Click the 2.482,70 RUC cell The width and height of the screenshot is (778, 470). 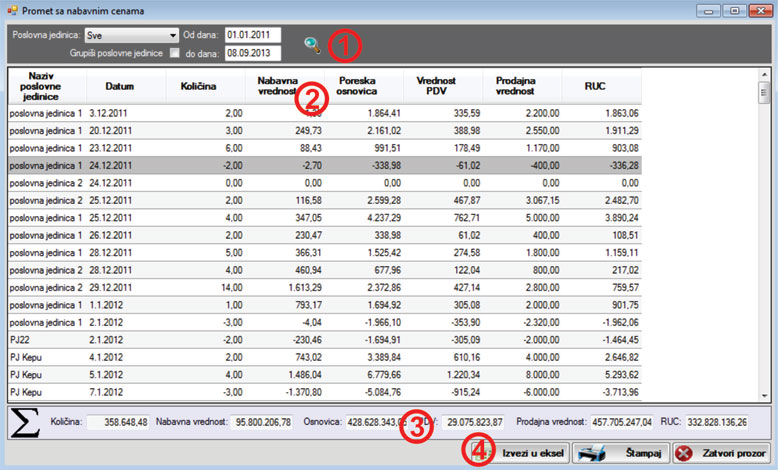(x=602, y=201)
